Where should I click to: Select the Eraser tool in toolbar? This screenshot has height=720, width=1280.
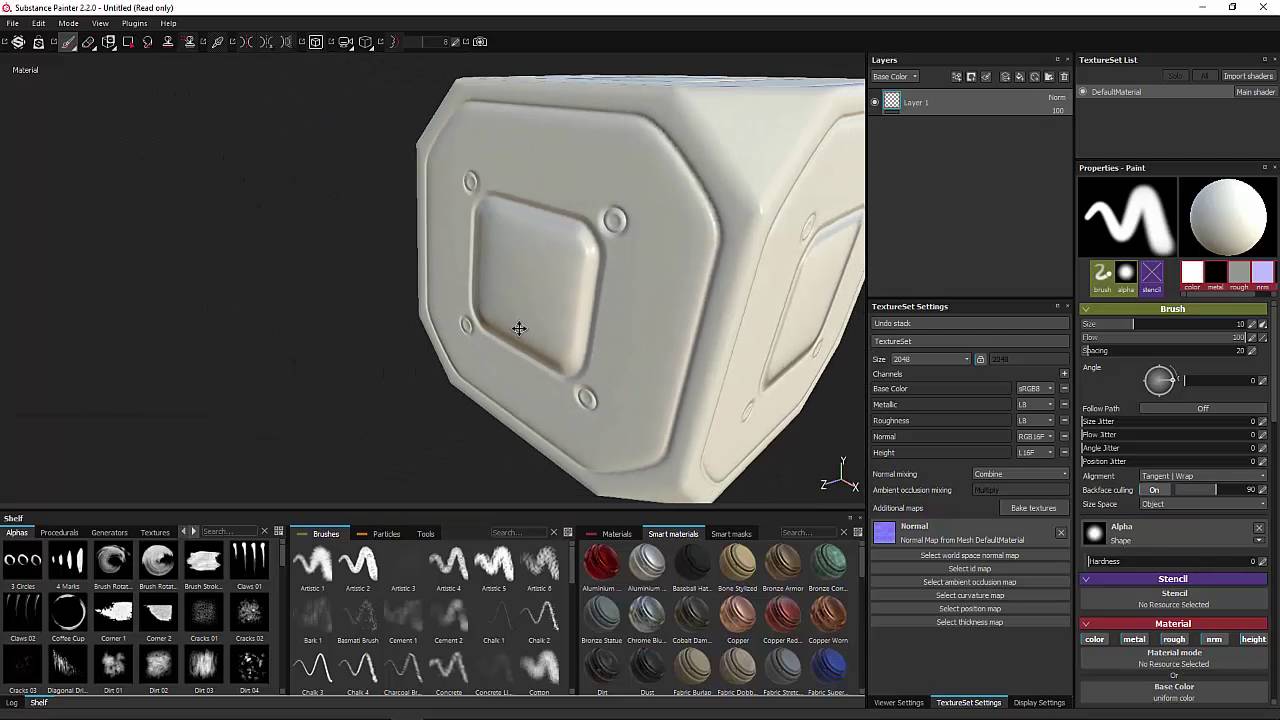pos(88,42)
